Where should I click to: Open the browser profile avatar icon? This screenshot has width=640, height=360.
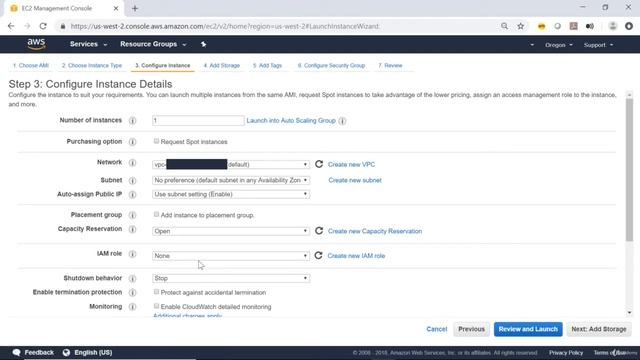tap(613, 26)
